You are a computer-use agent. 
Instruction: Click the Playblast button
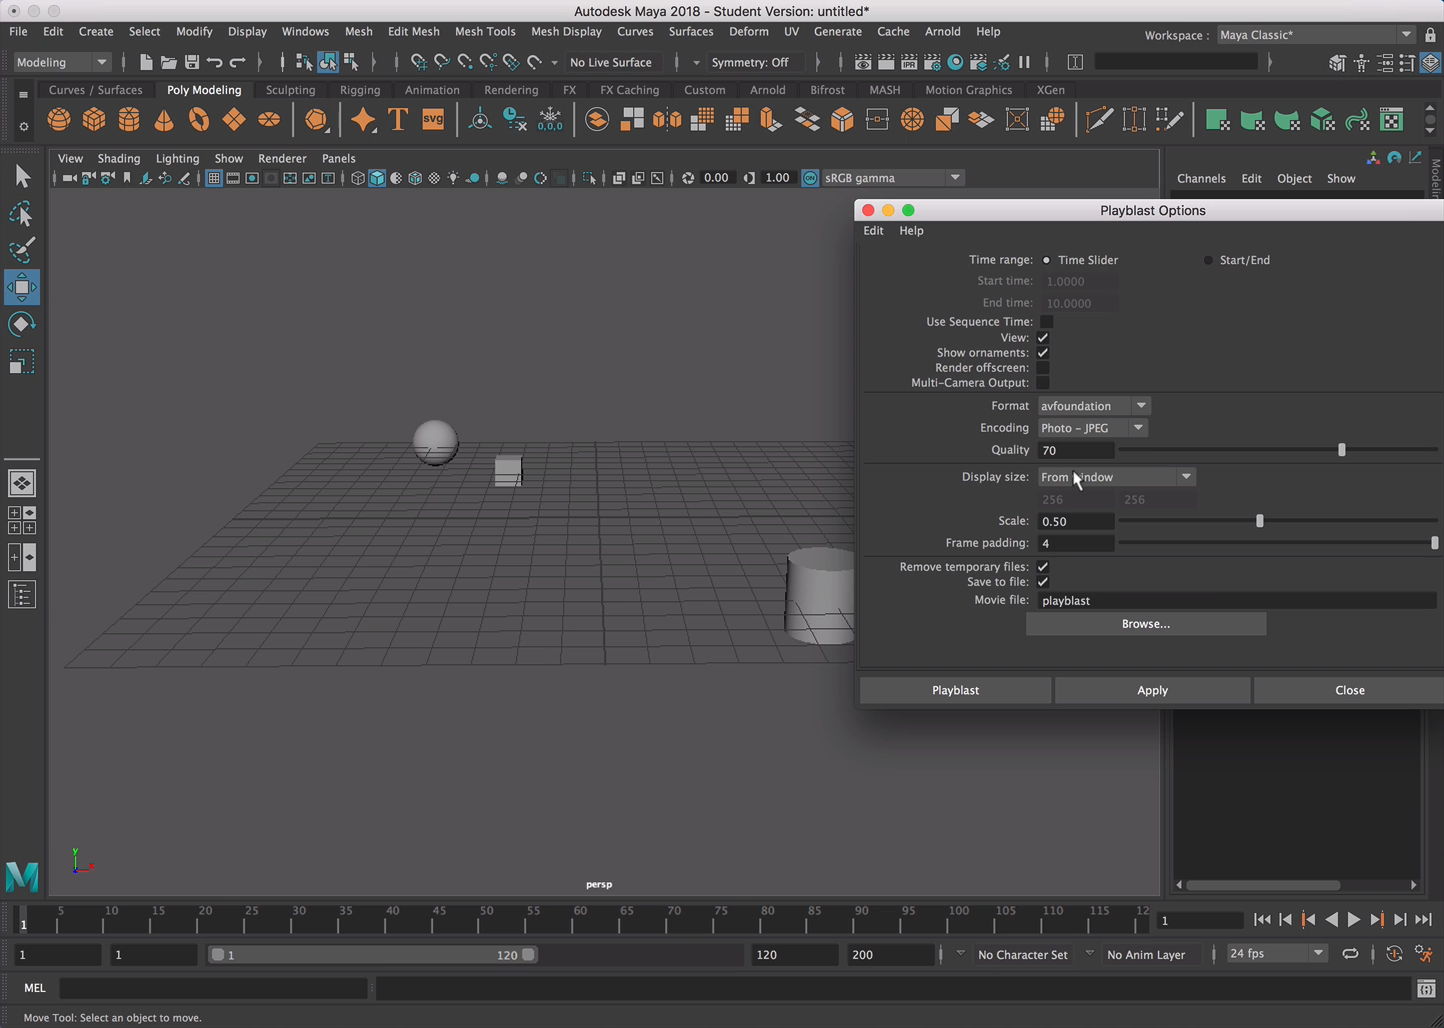pos(955,690)
